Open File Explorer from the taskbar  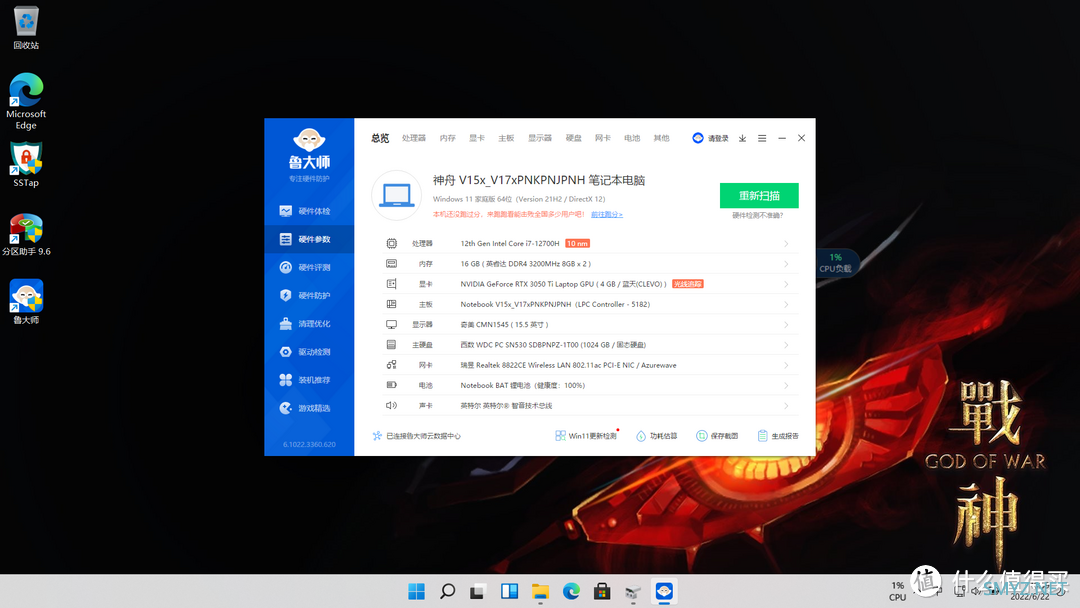[540, 591]
